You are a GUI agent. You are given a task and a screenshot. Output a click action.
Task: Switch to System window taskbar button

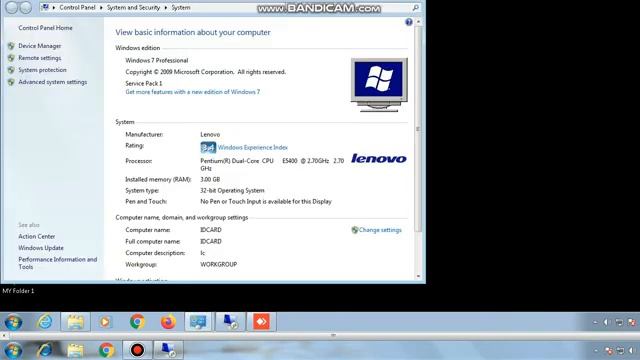198,322
